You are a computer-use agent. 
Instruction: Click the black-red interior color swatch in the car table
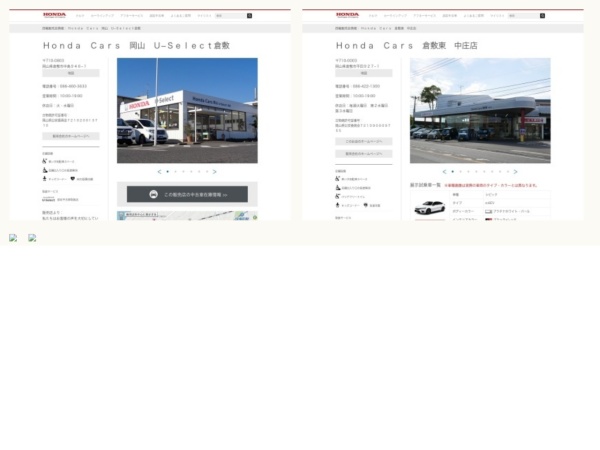point(489,219)
